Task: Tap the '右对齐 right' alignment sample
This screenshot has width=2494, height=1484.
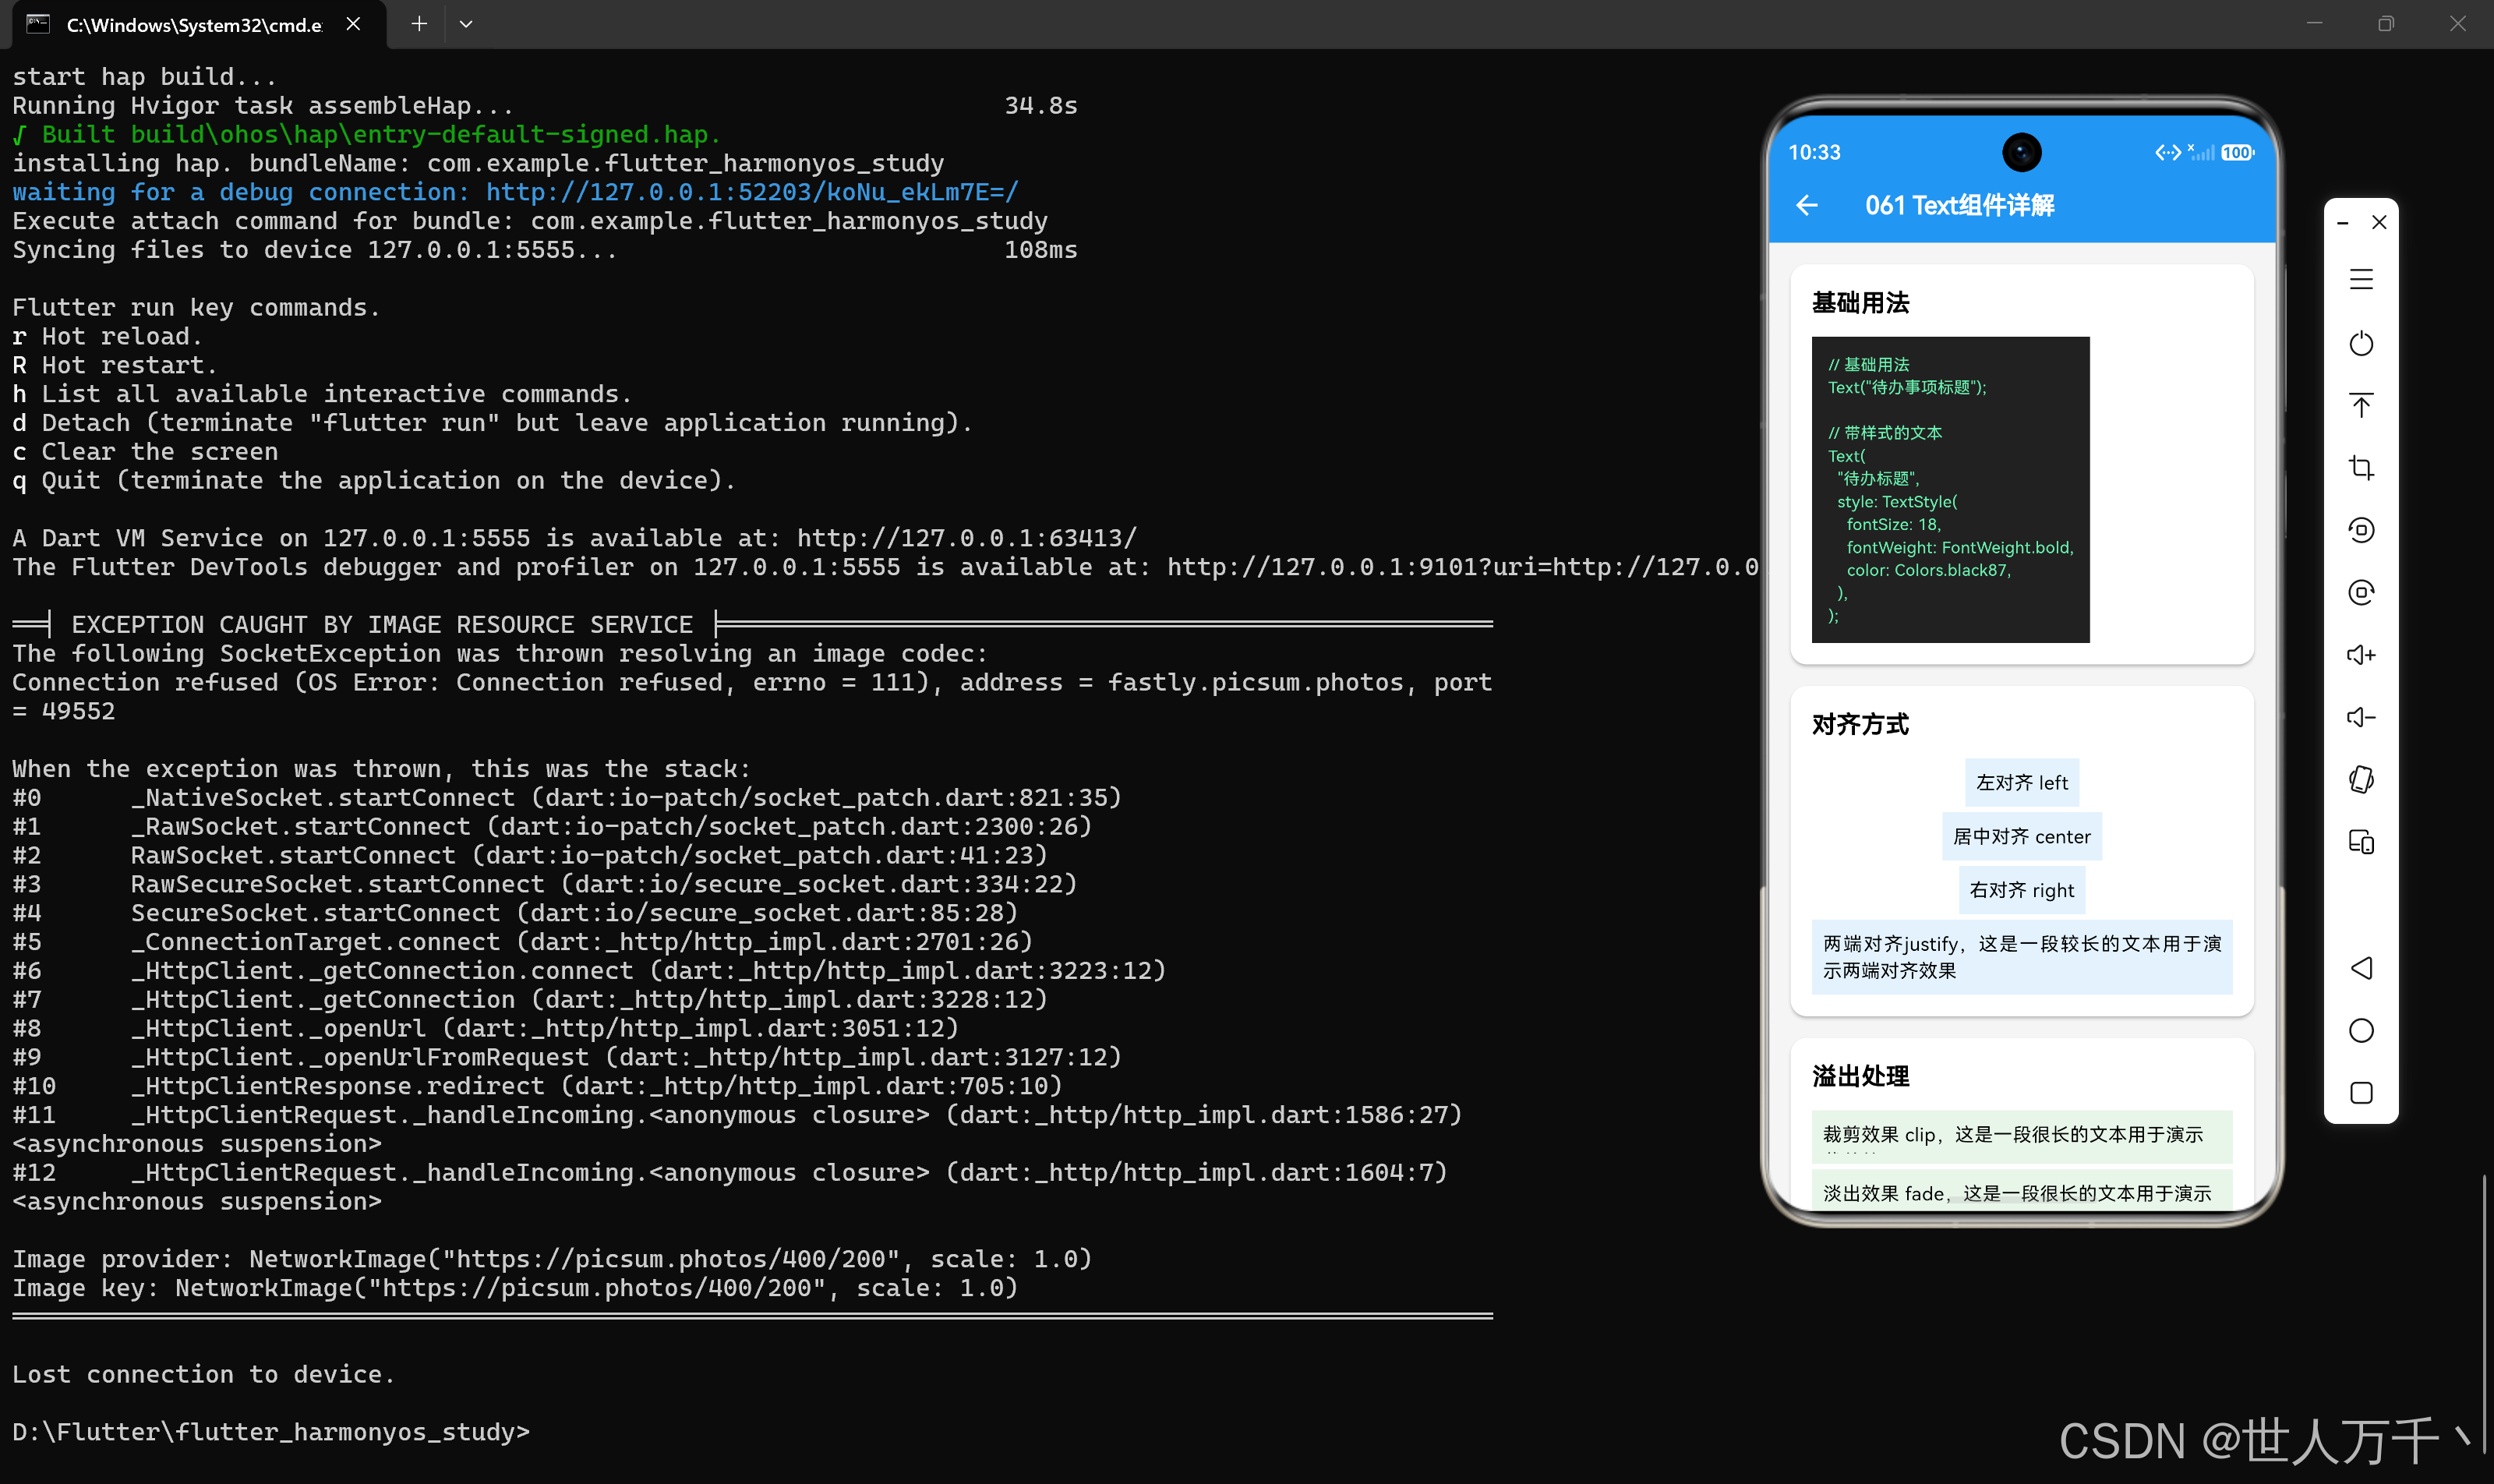Action: pyautogui.click(x=2021, y=891)
